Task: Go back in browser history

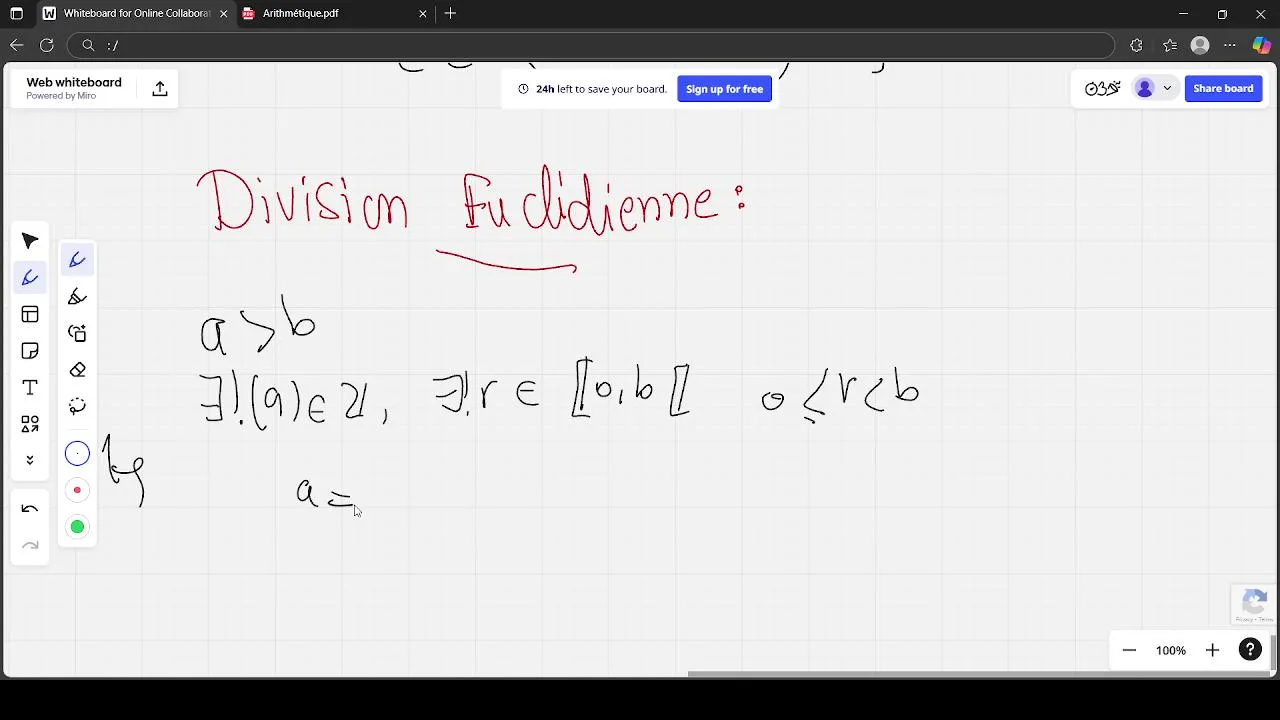Action: click(16, 45)
